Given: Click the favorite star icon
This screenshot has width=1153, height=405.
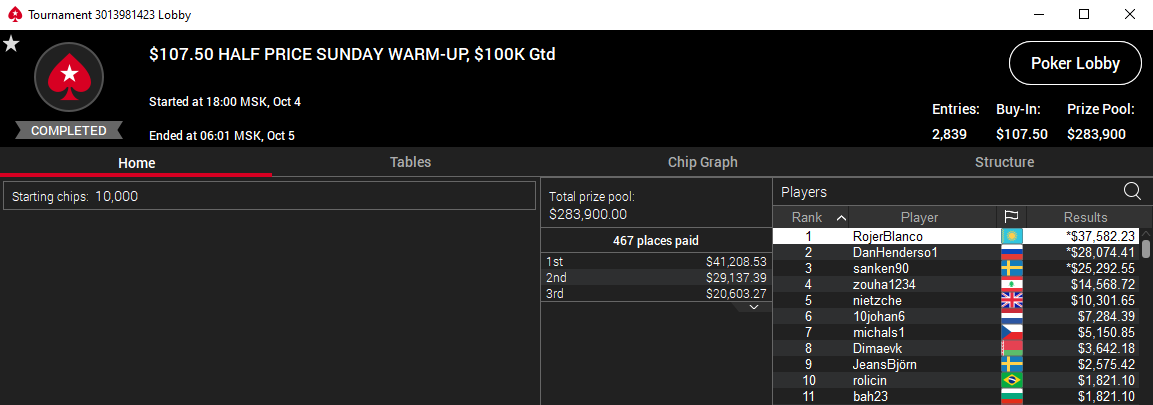Looking at the screenshot, I should 11,44.
